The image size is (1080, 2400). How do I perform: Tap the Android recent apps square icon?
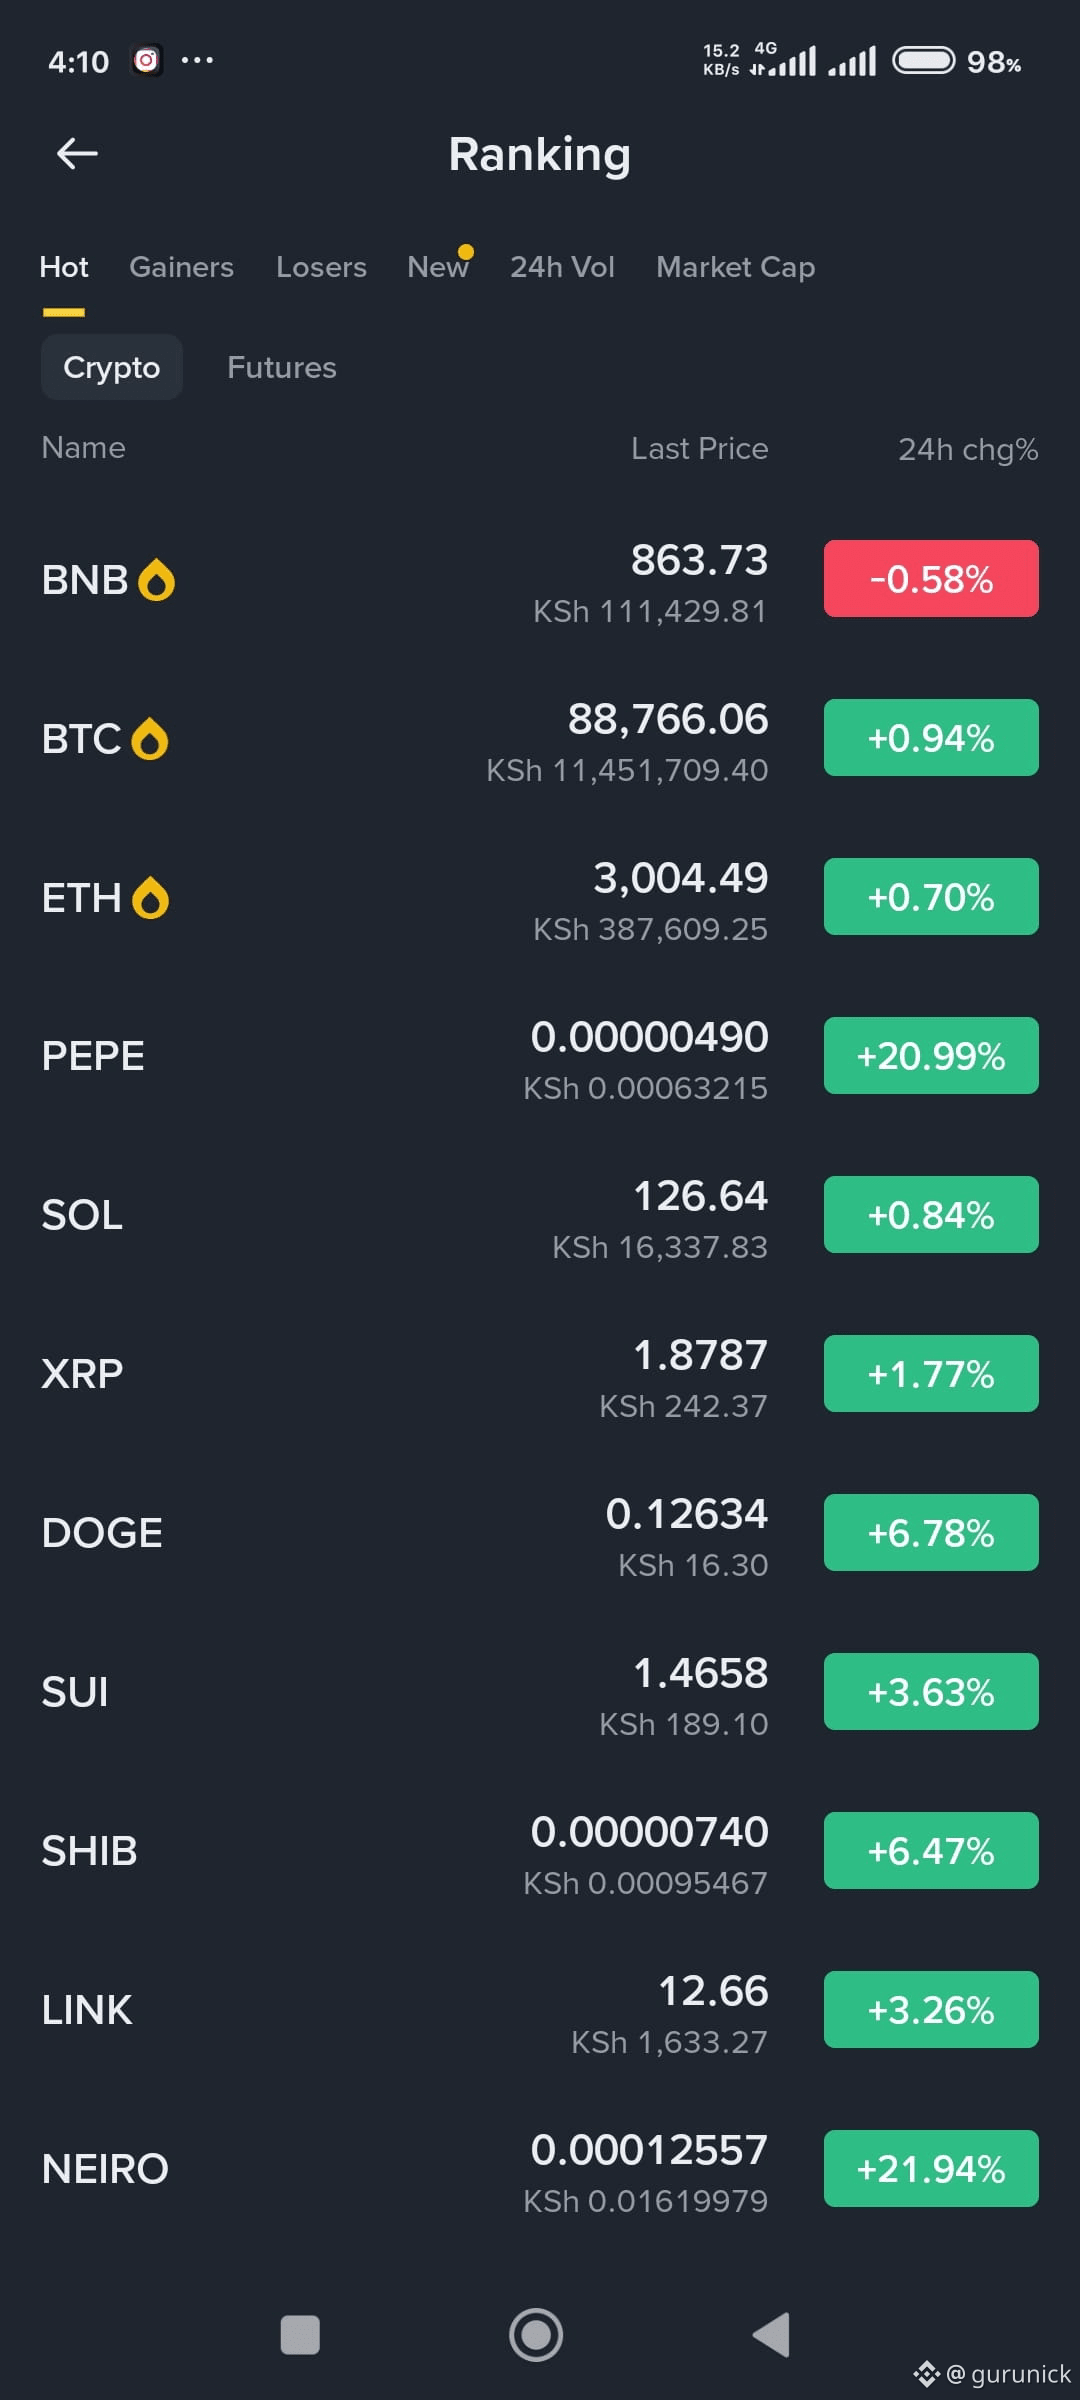point(300,2335)
